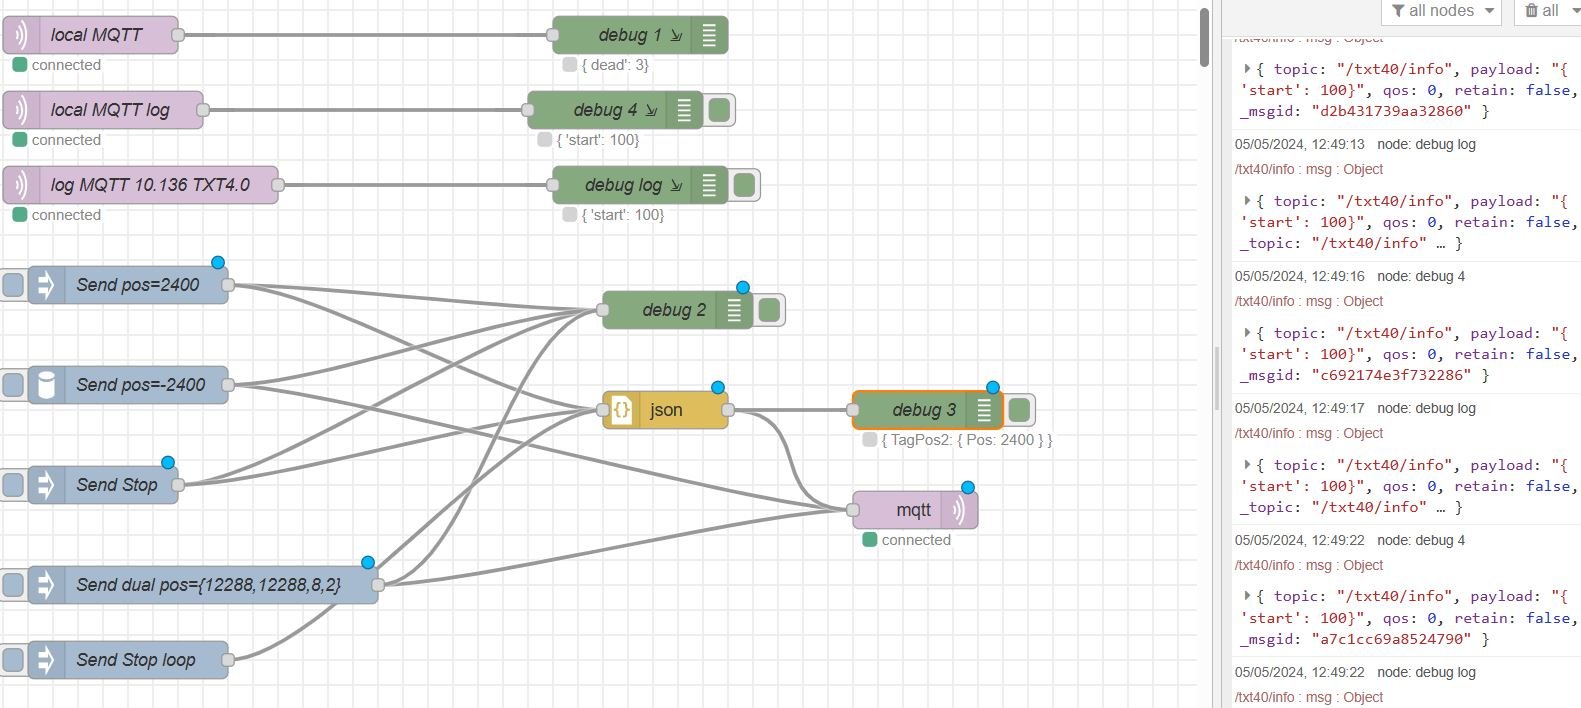
Task: Click the Send pos=-2400 node cylinder icon
Action: (x=45, y=385)
